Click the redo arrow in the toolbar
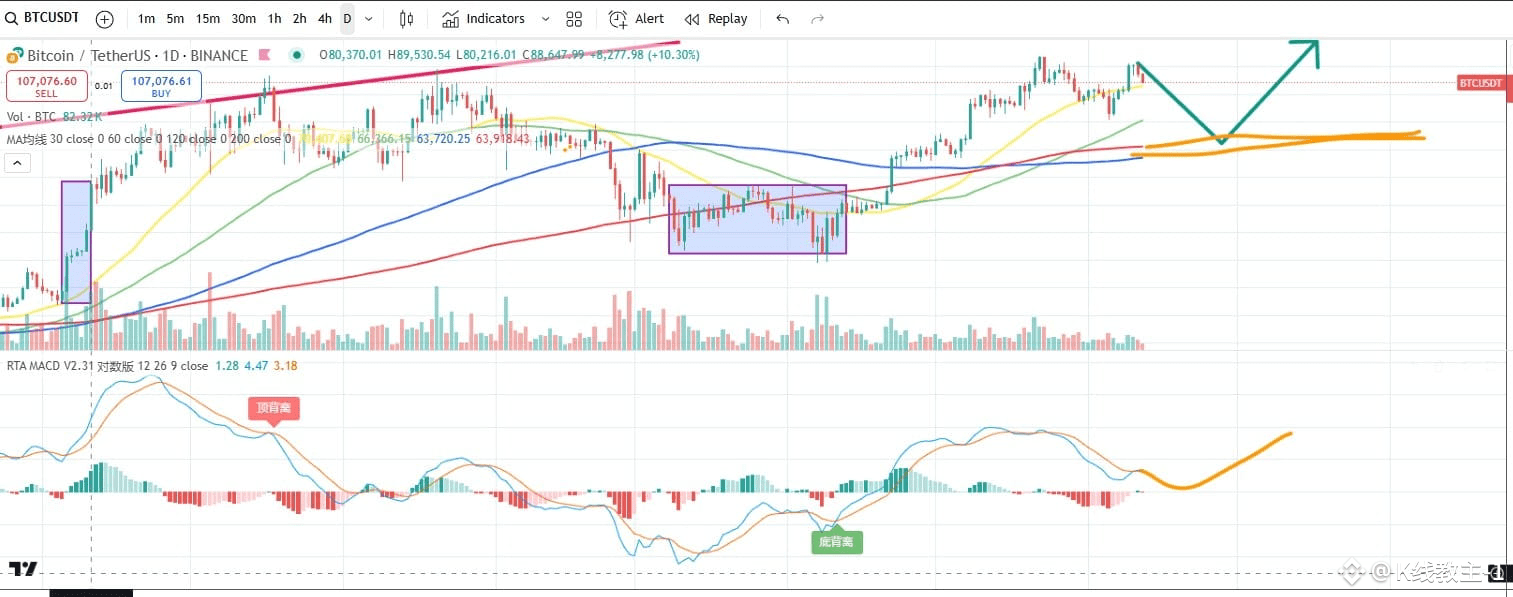The width and height of the screenshot is (1513, 597). point(817,19)
